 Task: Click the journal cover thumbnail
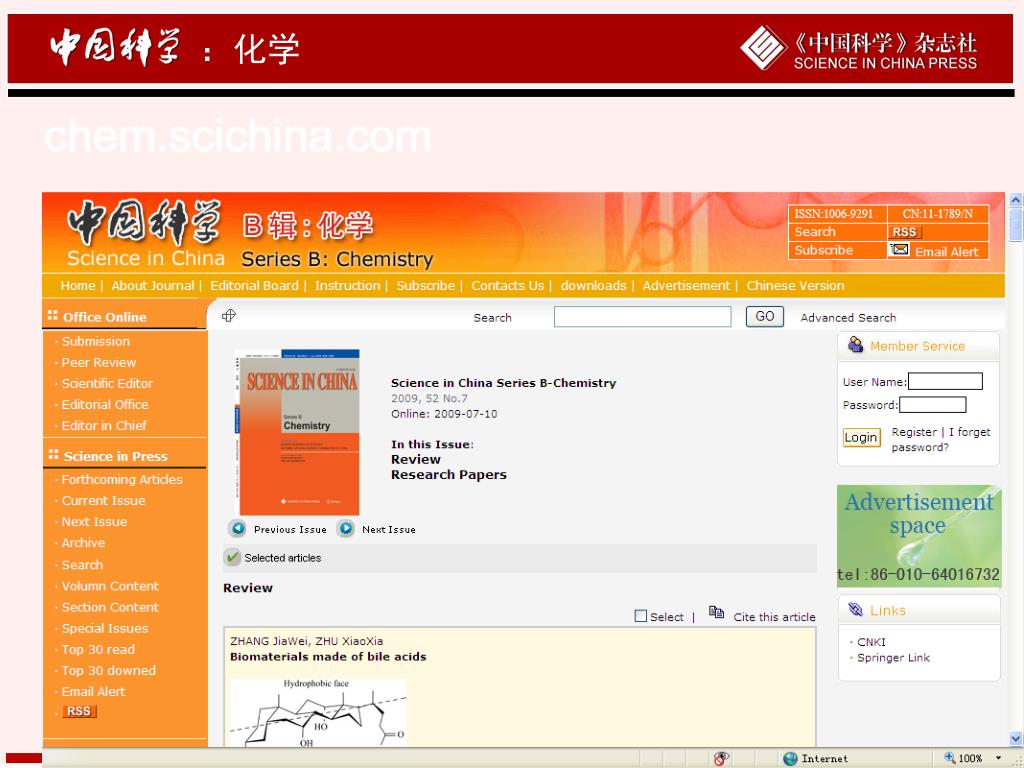(297, 432)
